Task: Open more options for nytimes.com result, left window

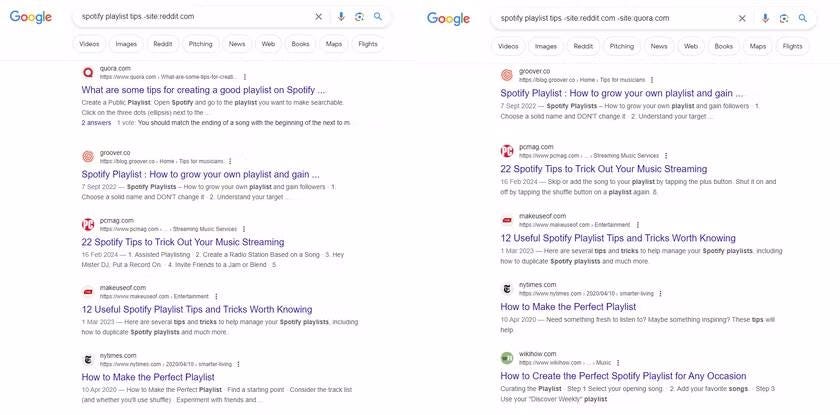Action: pos(238,364)
